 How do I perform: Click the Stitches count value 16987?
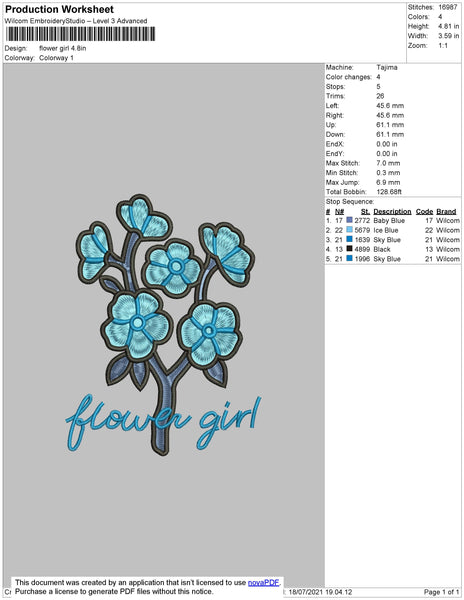(448, 7)
